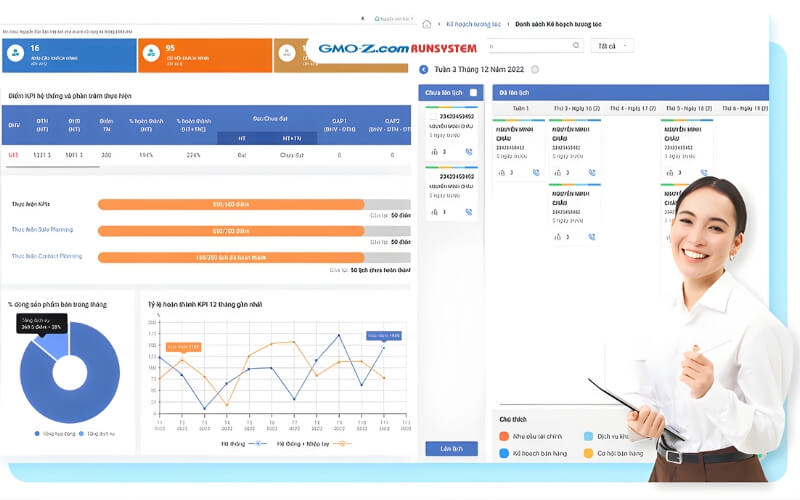Click yellow Cơ hội bán hàng legend swatch
Screen dimensions: 800x500
pos(588,453)
